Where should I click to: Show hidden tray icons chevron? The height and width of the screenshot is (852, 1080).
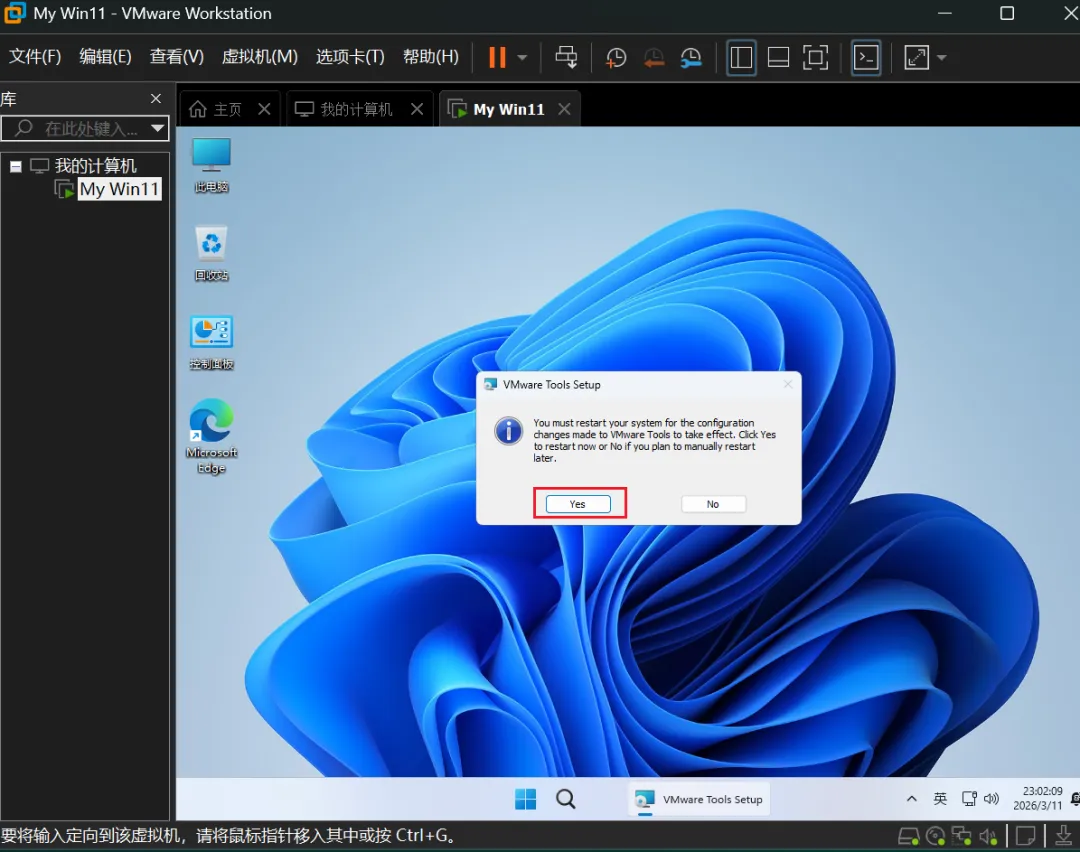[x=911, y=799]
